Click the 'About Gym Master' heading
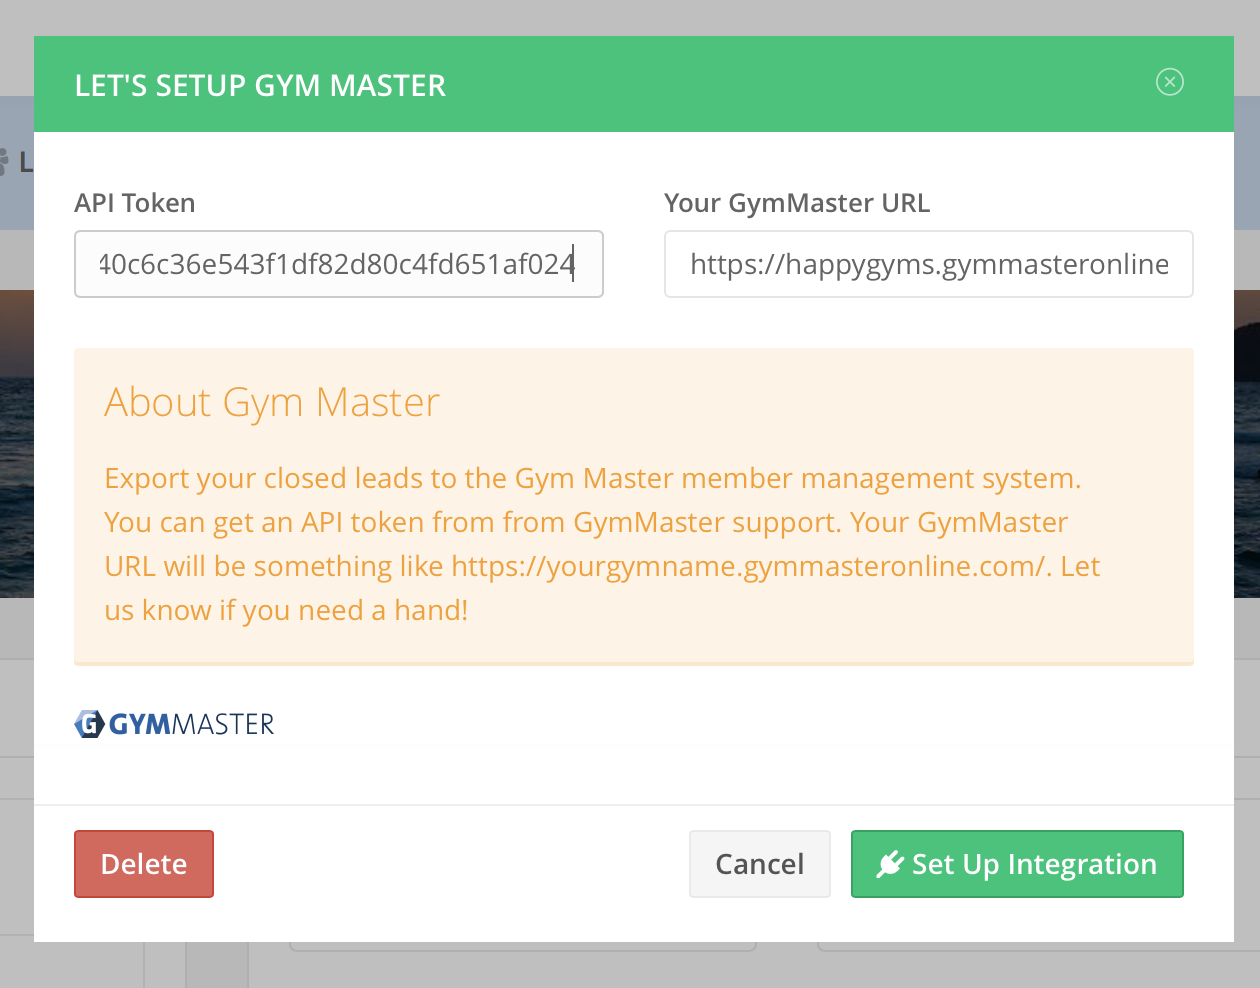Image resolution: width=1260 pixels, height=988 pixels. pos(272,403)
